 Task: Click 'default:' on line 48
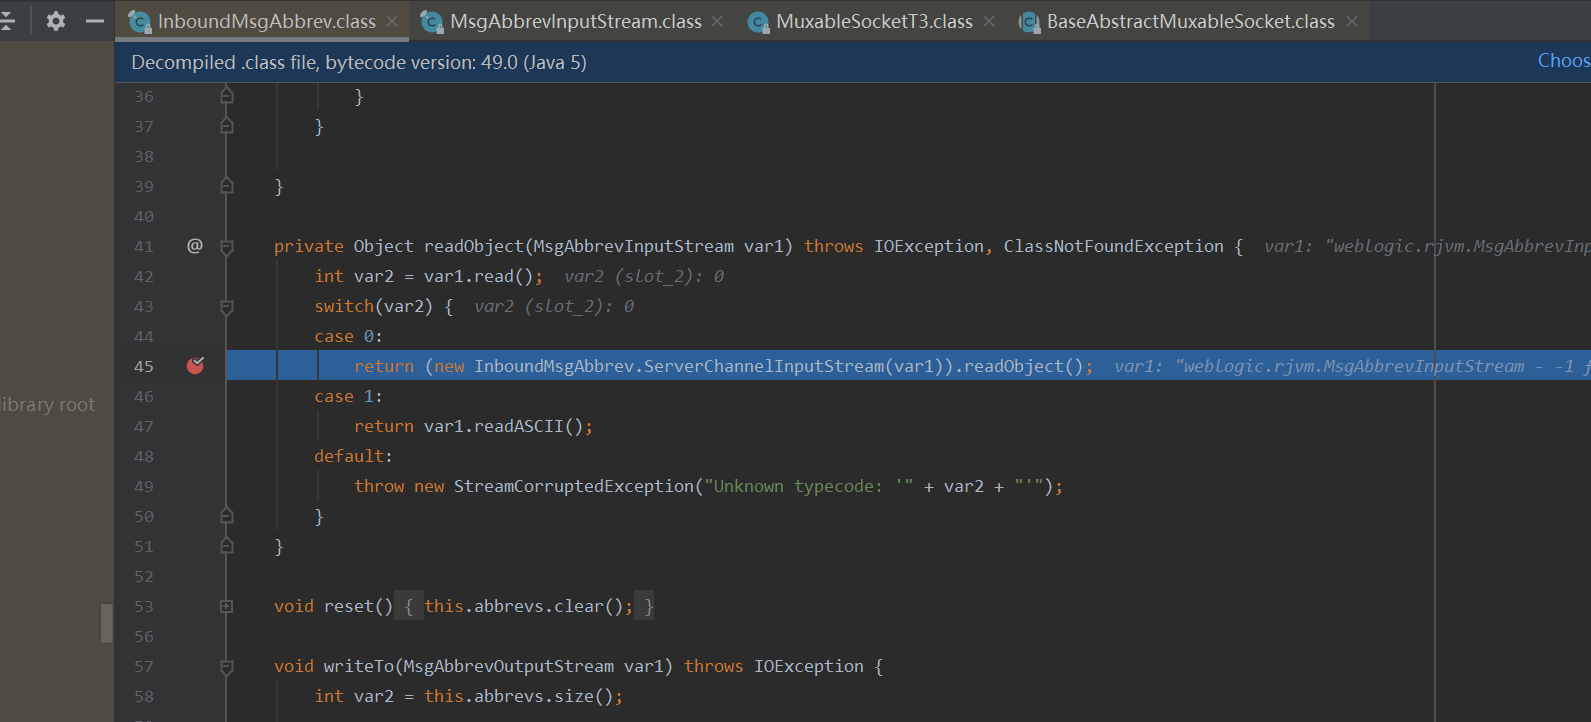(x=353, y=456)
